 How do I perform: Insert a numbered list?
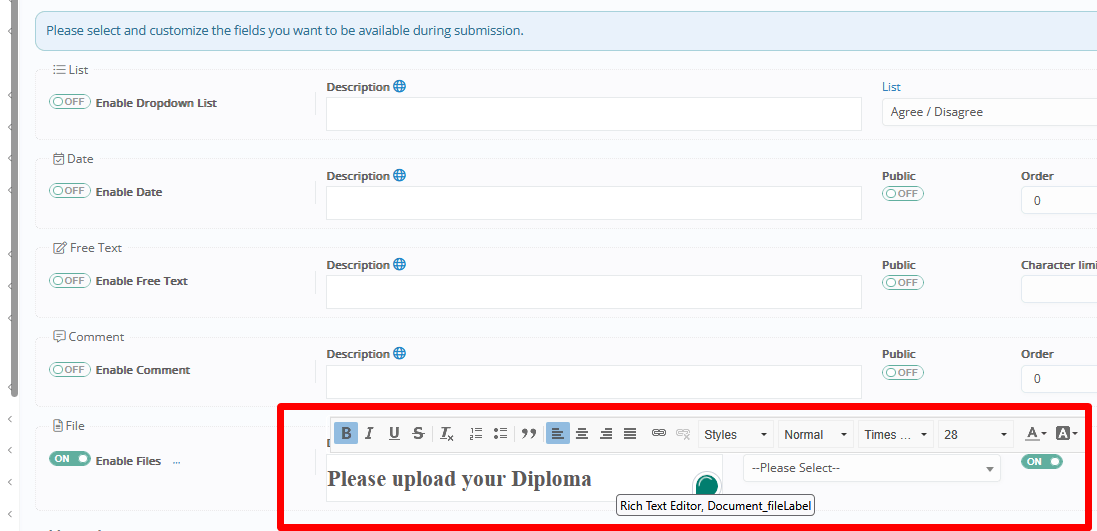(x=476, y=433)
